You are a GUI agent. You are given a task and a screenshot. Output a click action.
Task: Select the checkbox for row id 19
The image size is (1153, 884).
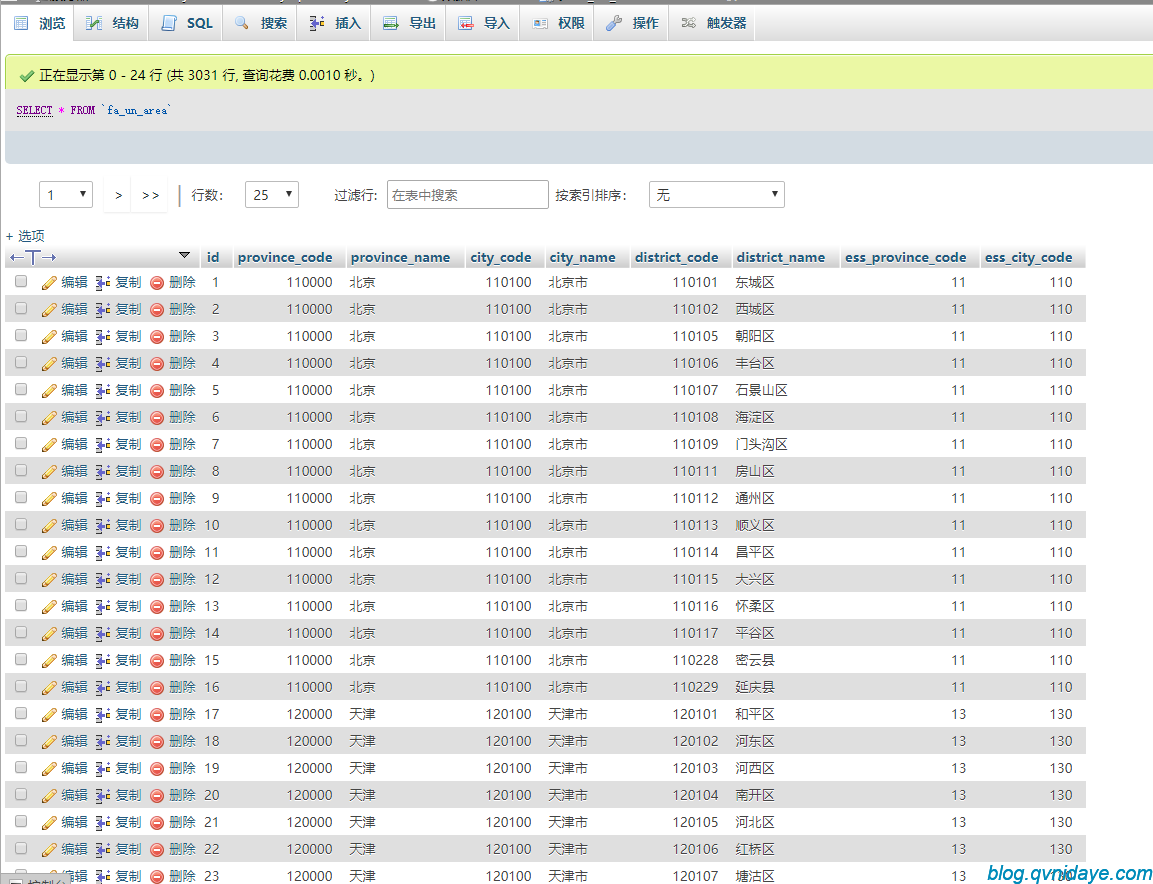coord(21,767)
